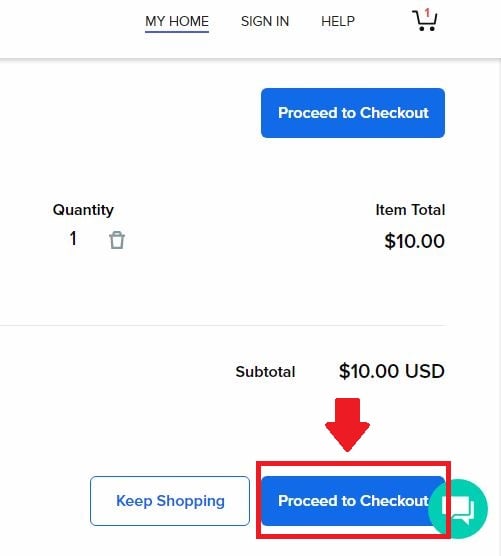
Task: Click the red cart item count badge
Action: pos(427,13)
